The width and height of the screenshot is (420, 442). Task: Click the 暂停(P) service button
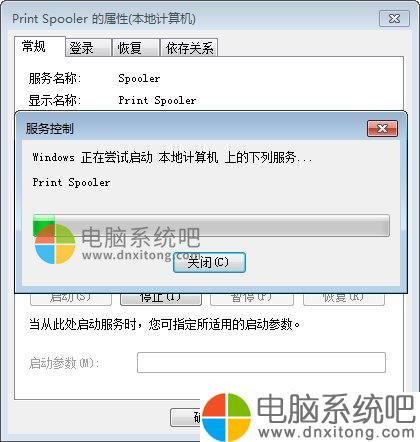[x=252, y=299]
